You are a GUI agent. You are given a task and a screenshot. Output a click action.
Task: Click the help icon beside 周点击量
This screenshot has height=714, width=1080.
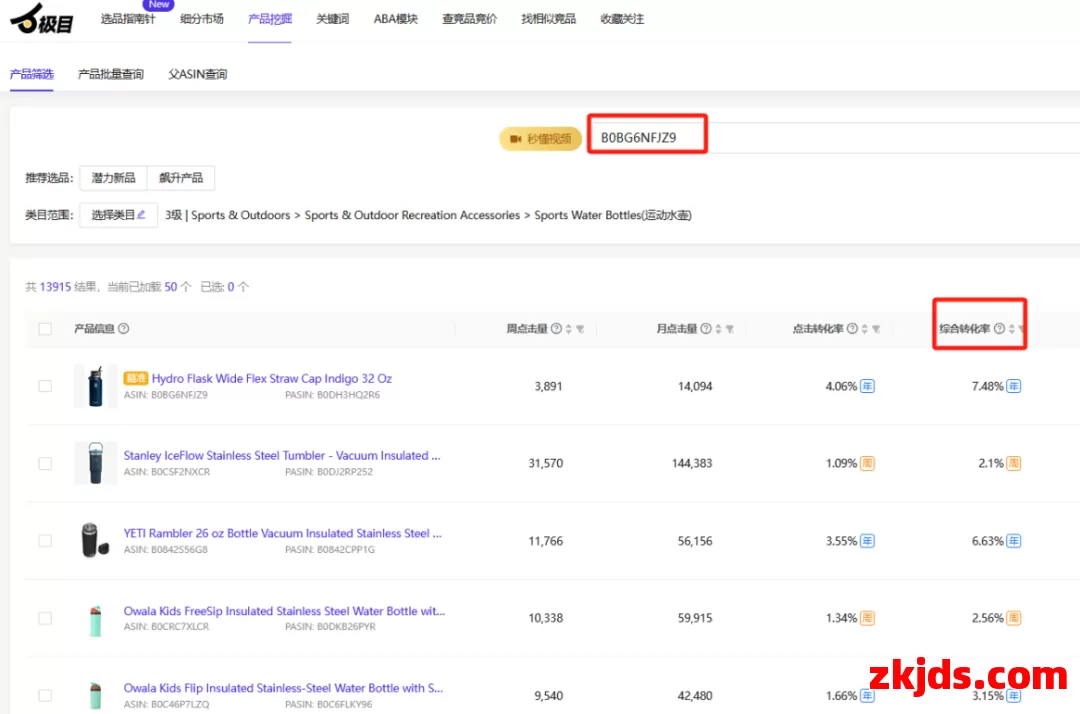(x=556, y=328)
